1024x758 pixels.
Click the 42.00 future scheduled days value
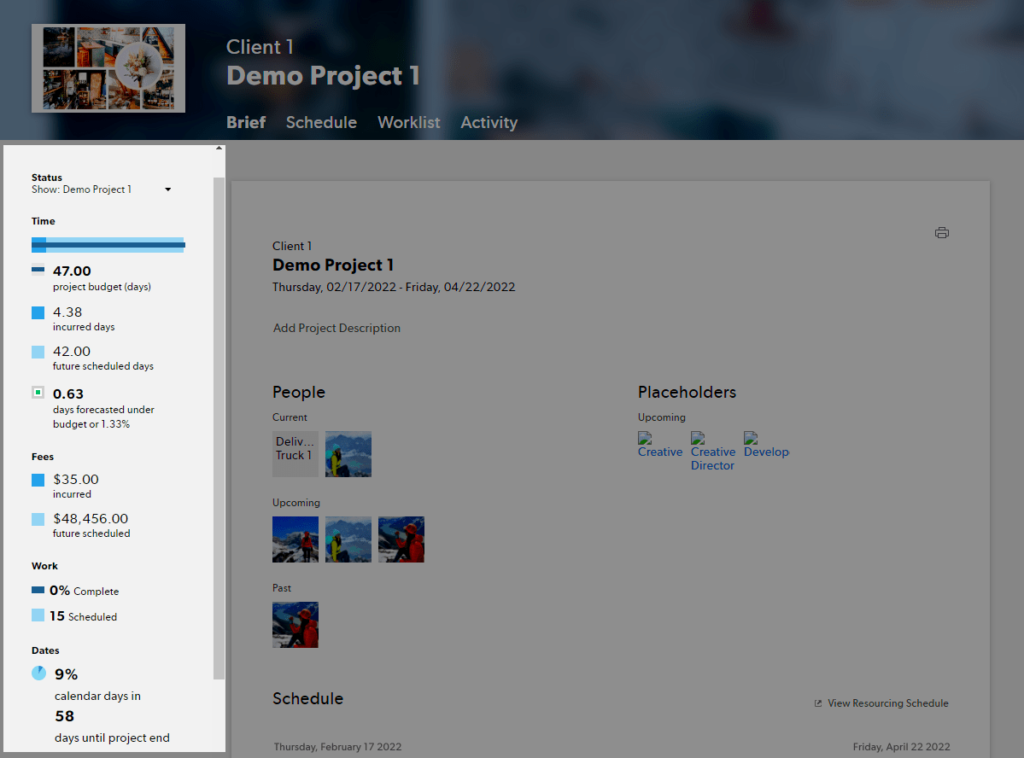coord(72,351)
